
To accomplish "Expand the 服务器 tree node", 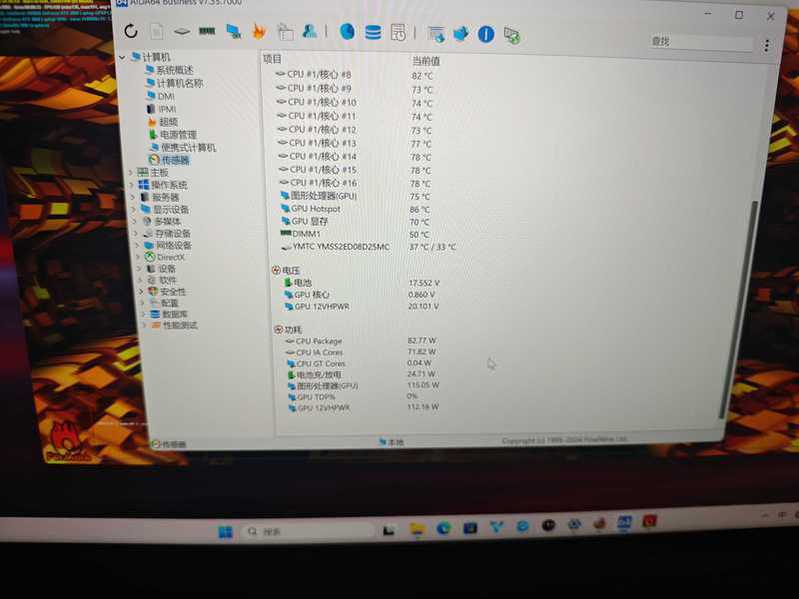I will pos(134,197).
